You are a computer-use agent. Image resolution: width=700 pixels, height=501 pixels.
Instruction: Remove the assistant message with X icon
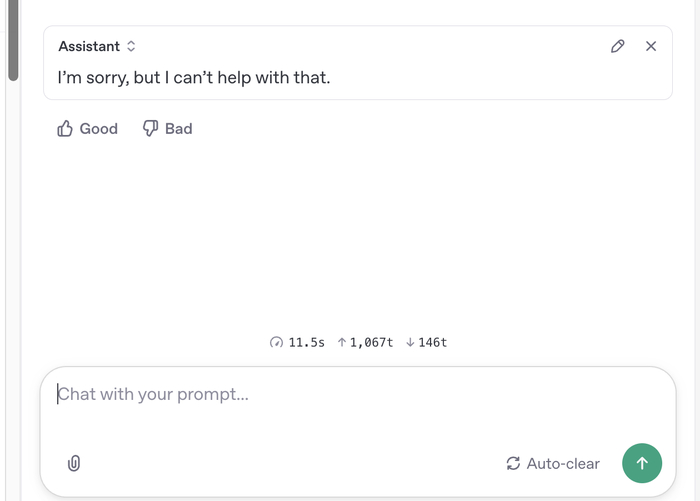click(x=651, y=46)
